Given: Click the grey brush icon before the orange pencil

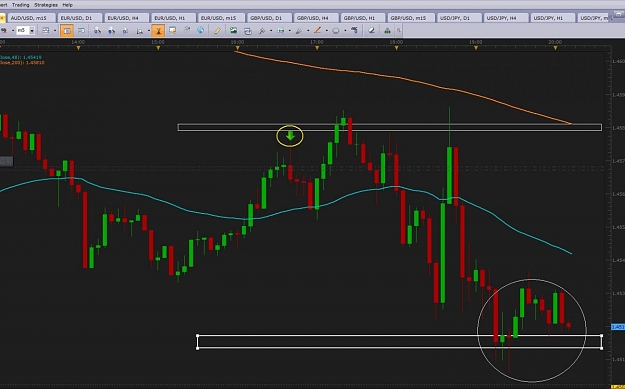Looking at the screenshot, I should [299, 30].
